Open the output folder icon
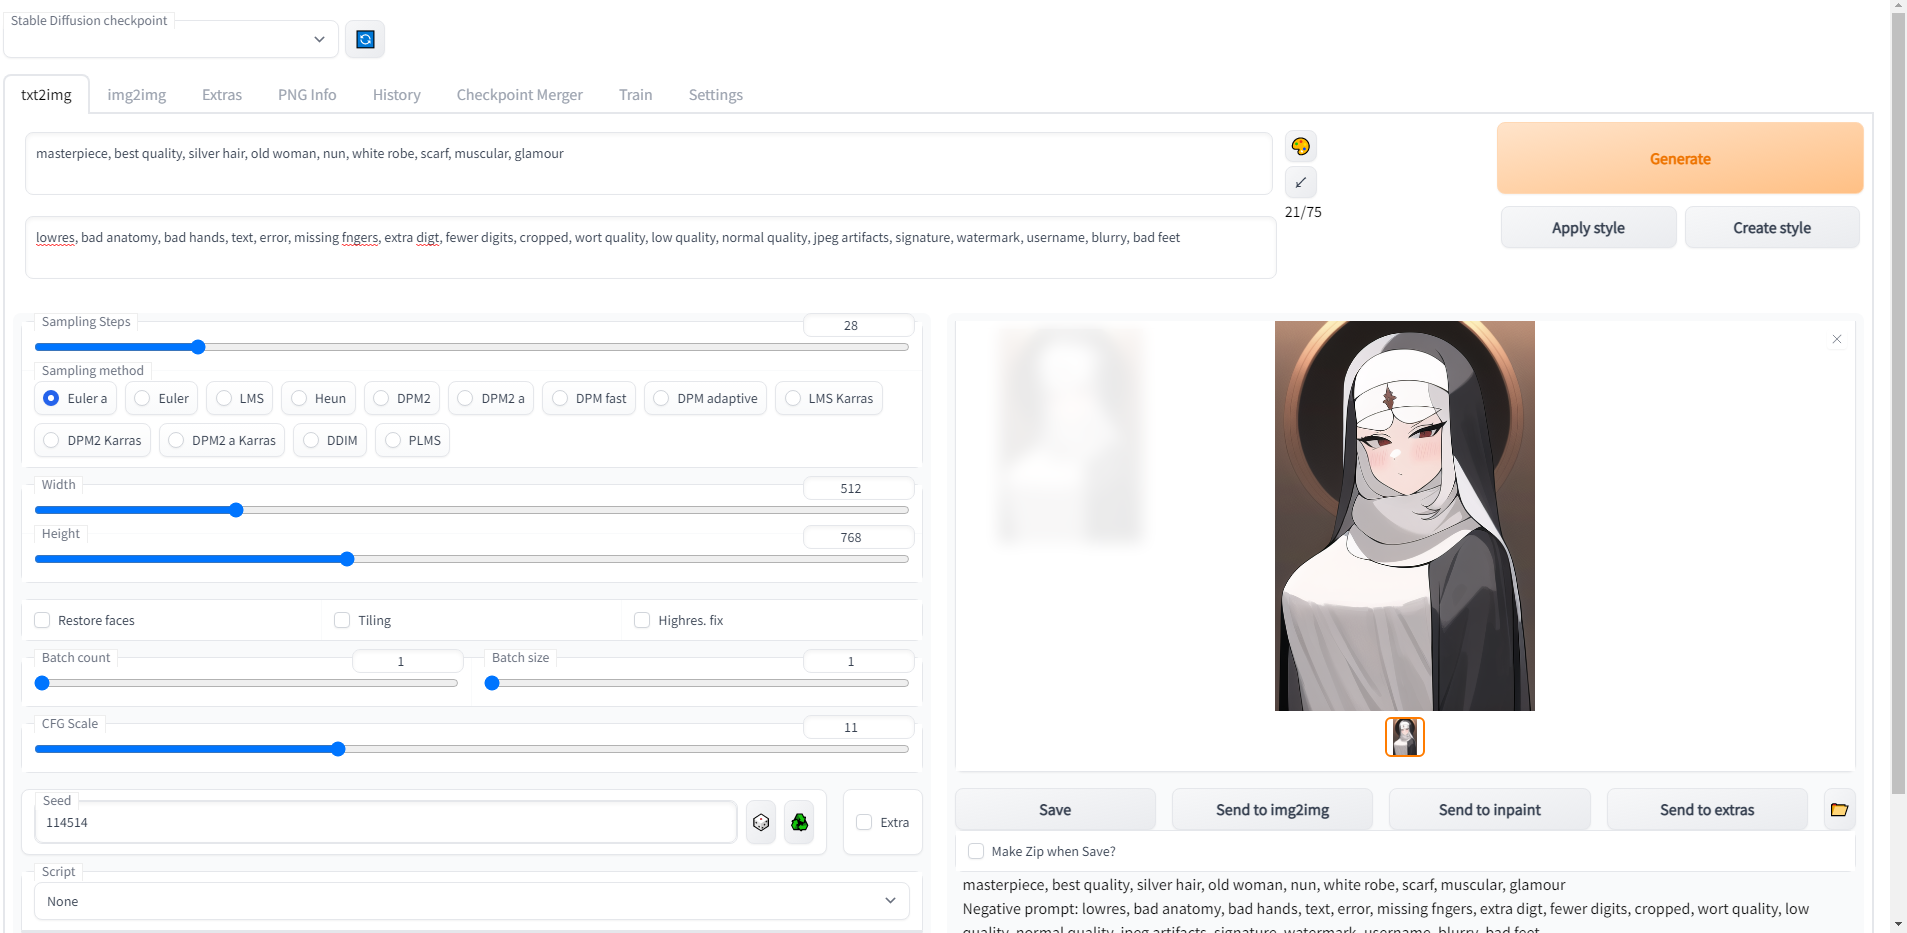 (x=1838, y=810)
